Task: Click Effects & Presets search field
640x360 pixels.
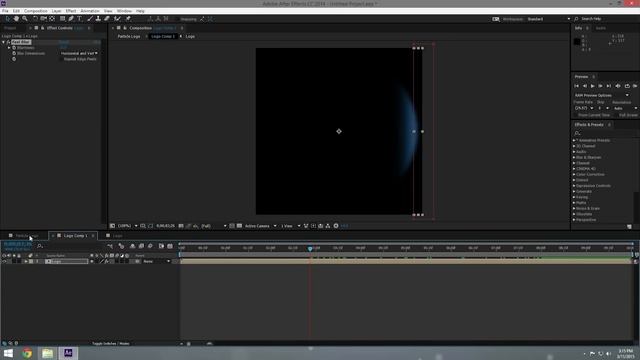Action: pos(606,133)
